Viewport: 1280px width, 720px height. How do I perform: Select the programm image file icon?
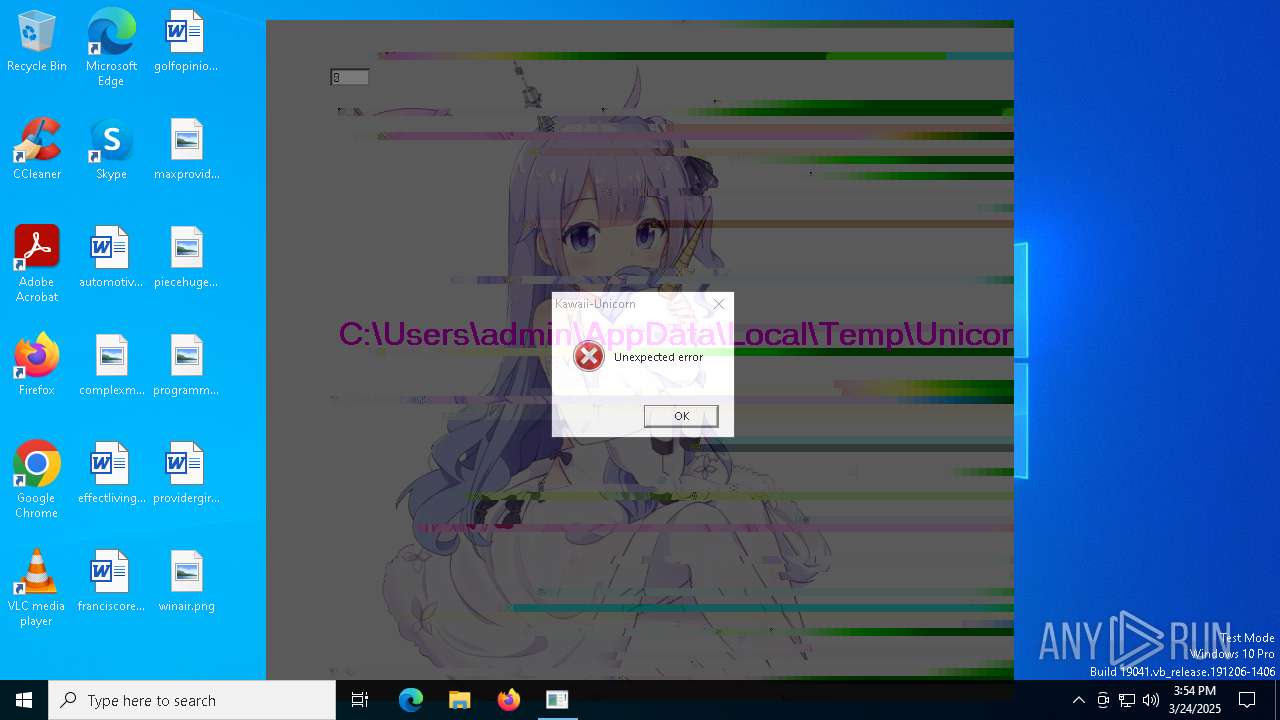(186, 366)
